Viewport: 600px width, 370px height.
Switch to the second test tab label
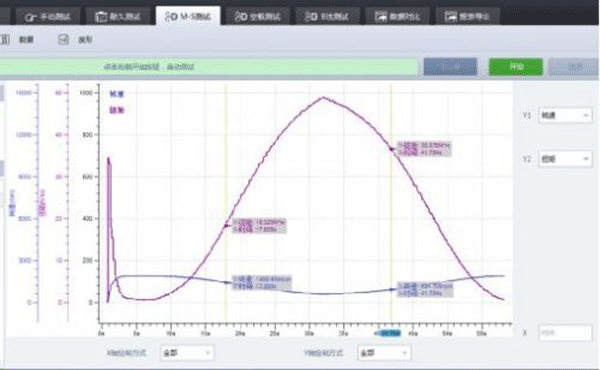click(x=125, y=17)
